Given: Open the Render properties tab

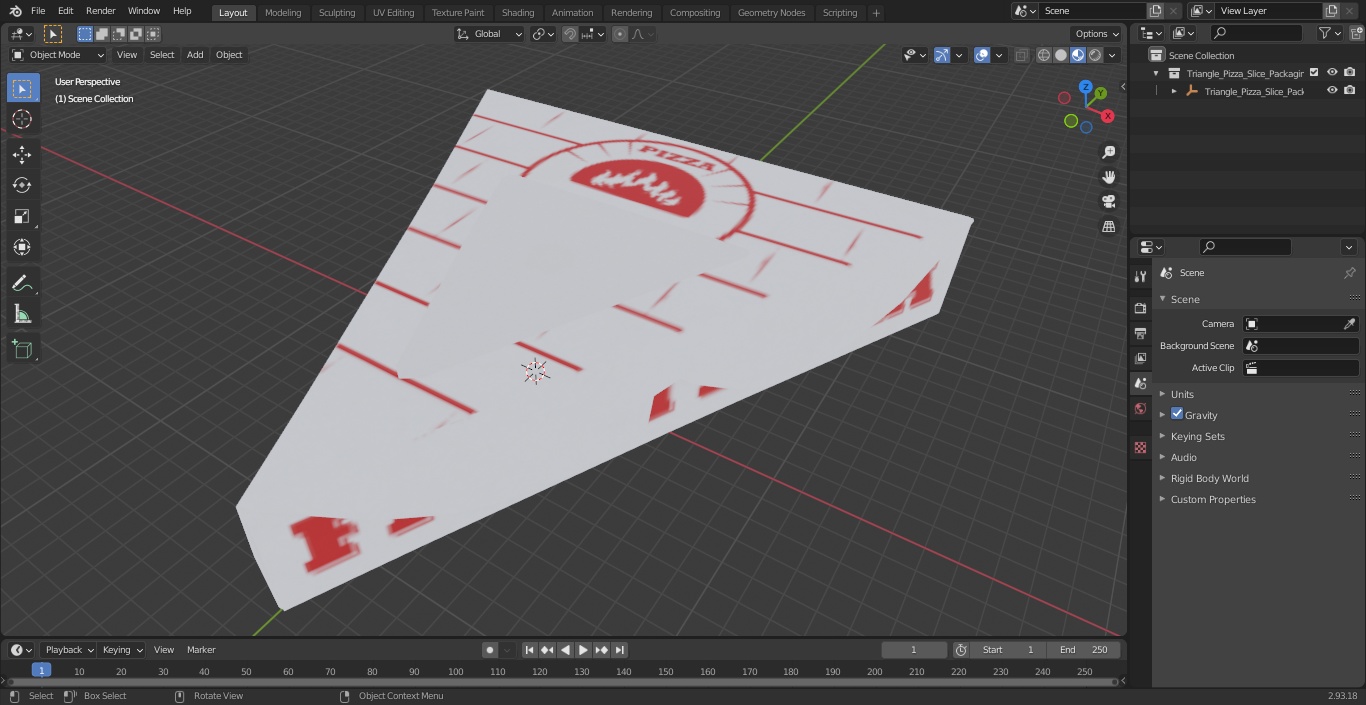Looking at the screenshot, I should point(1140,308).
